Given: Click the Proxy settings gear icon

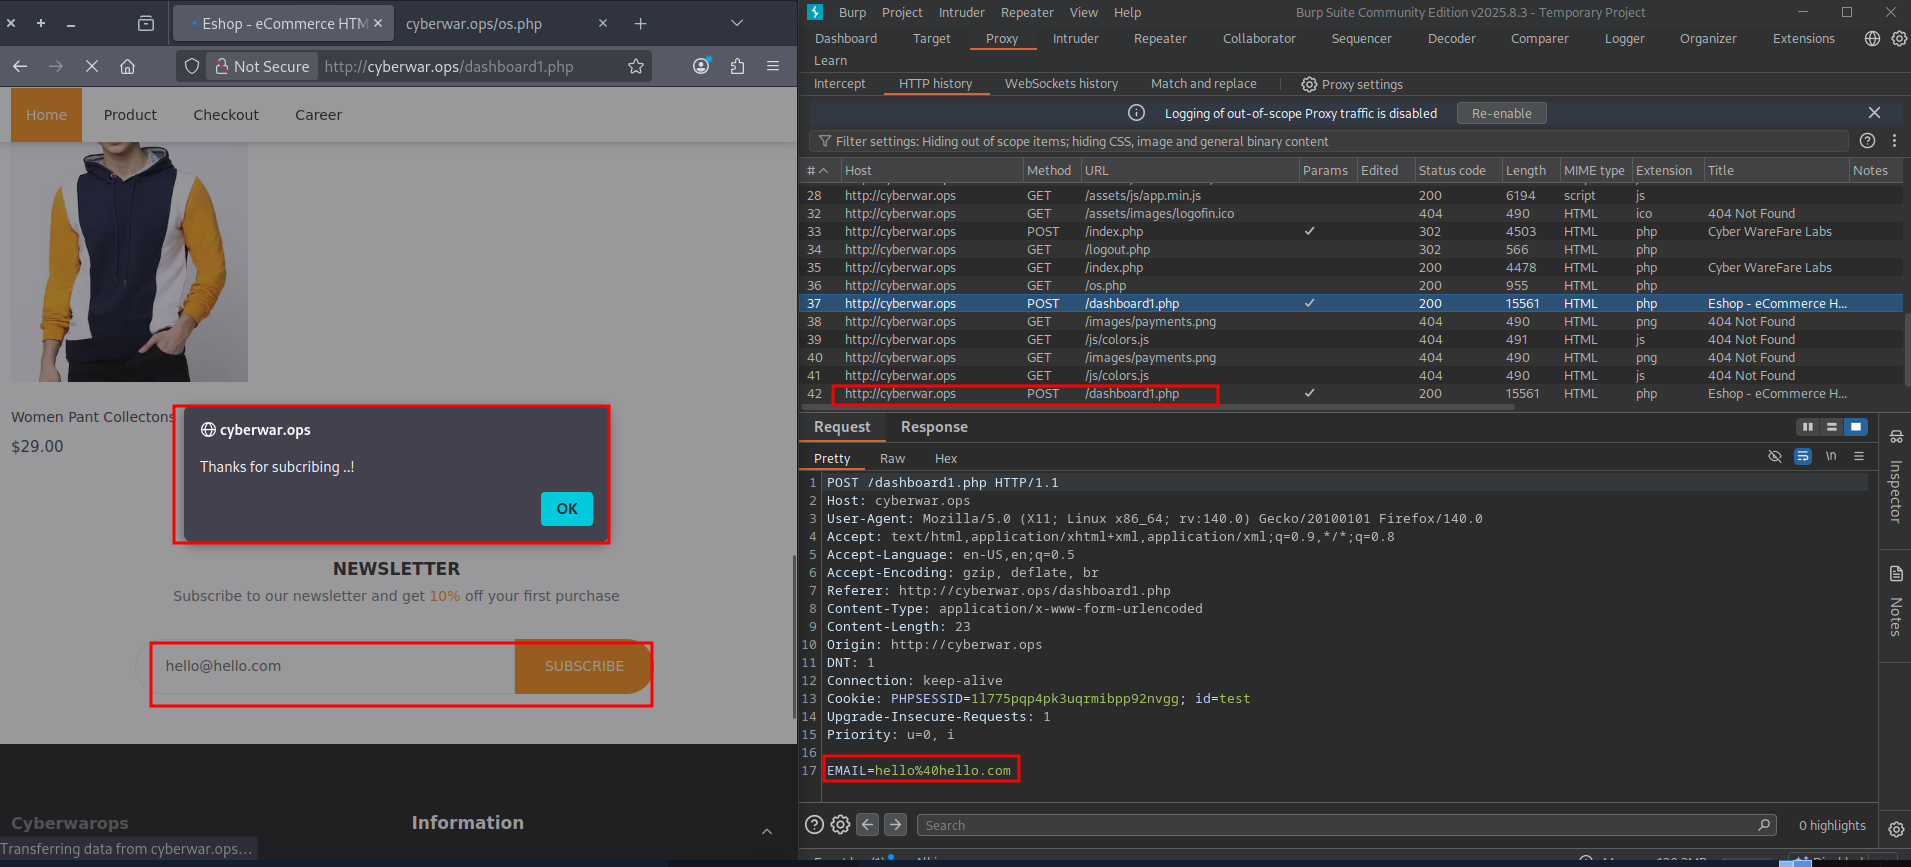Looking at the screenshot, I should click(1309, 85).
